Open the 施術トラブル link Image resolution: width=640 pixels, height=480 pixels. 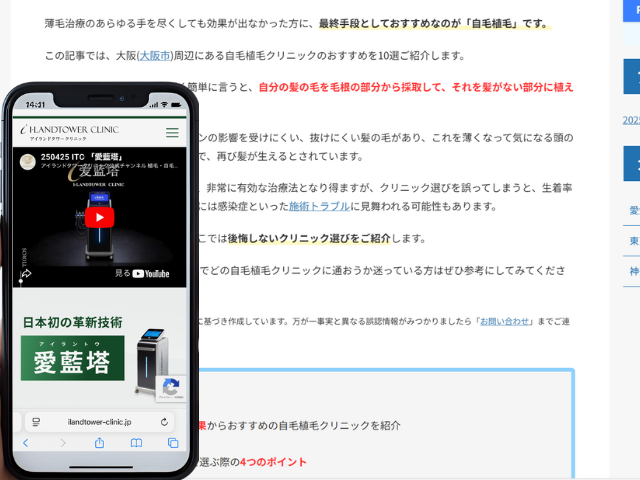point(319,206)
